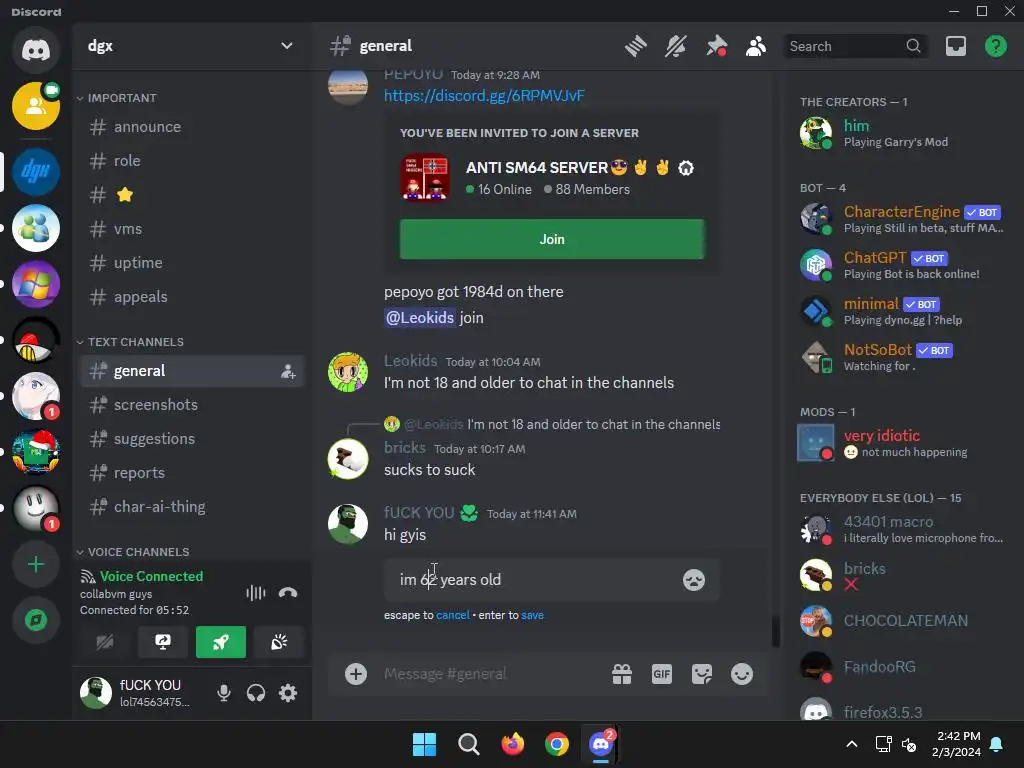This screenshot has width=1024, height=768.
Task: Deafen with the headphones icon
Action: coord(256,693)
